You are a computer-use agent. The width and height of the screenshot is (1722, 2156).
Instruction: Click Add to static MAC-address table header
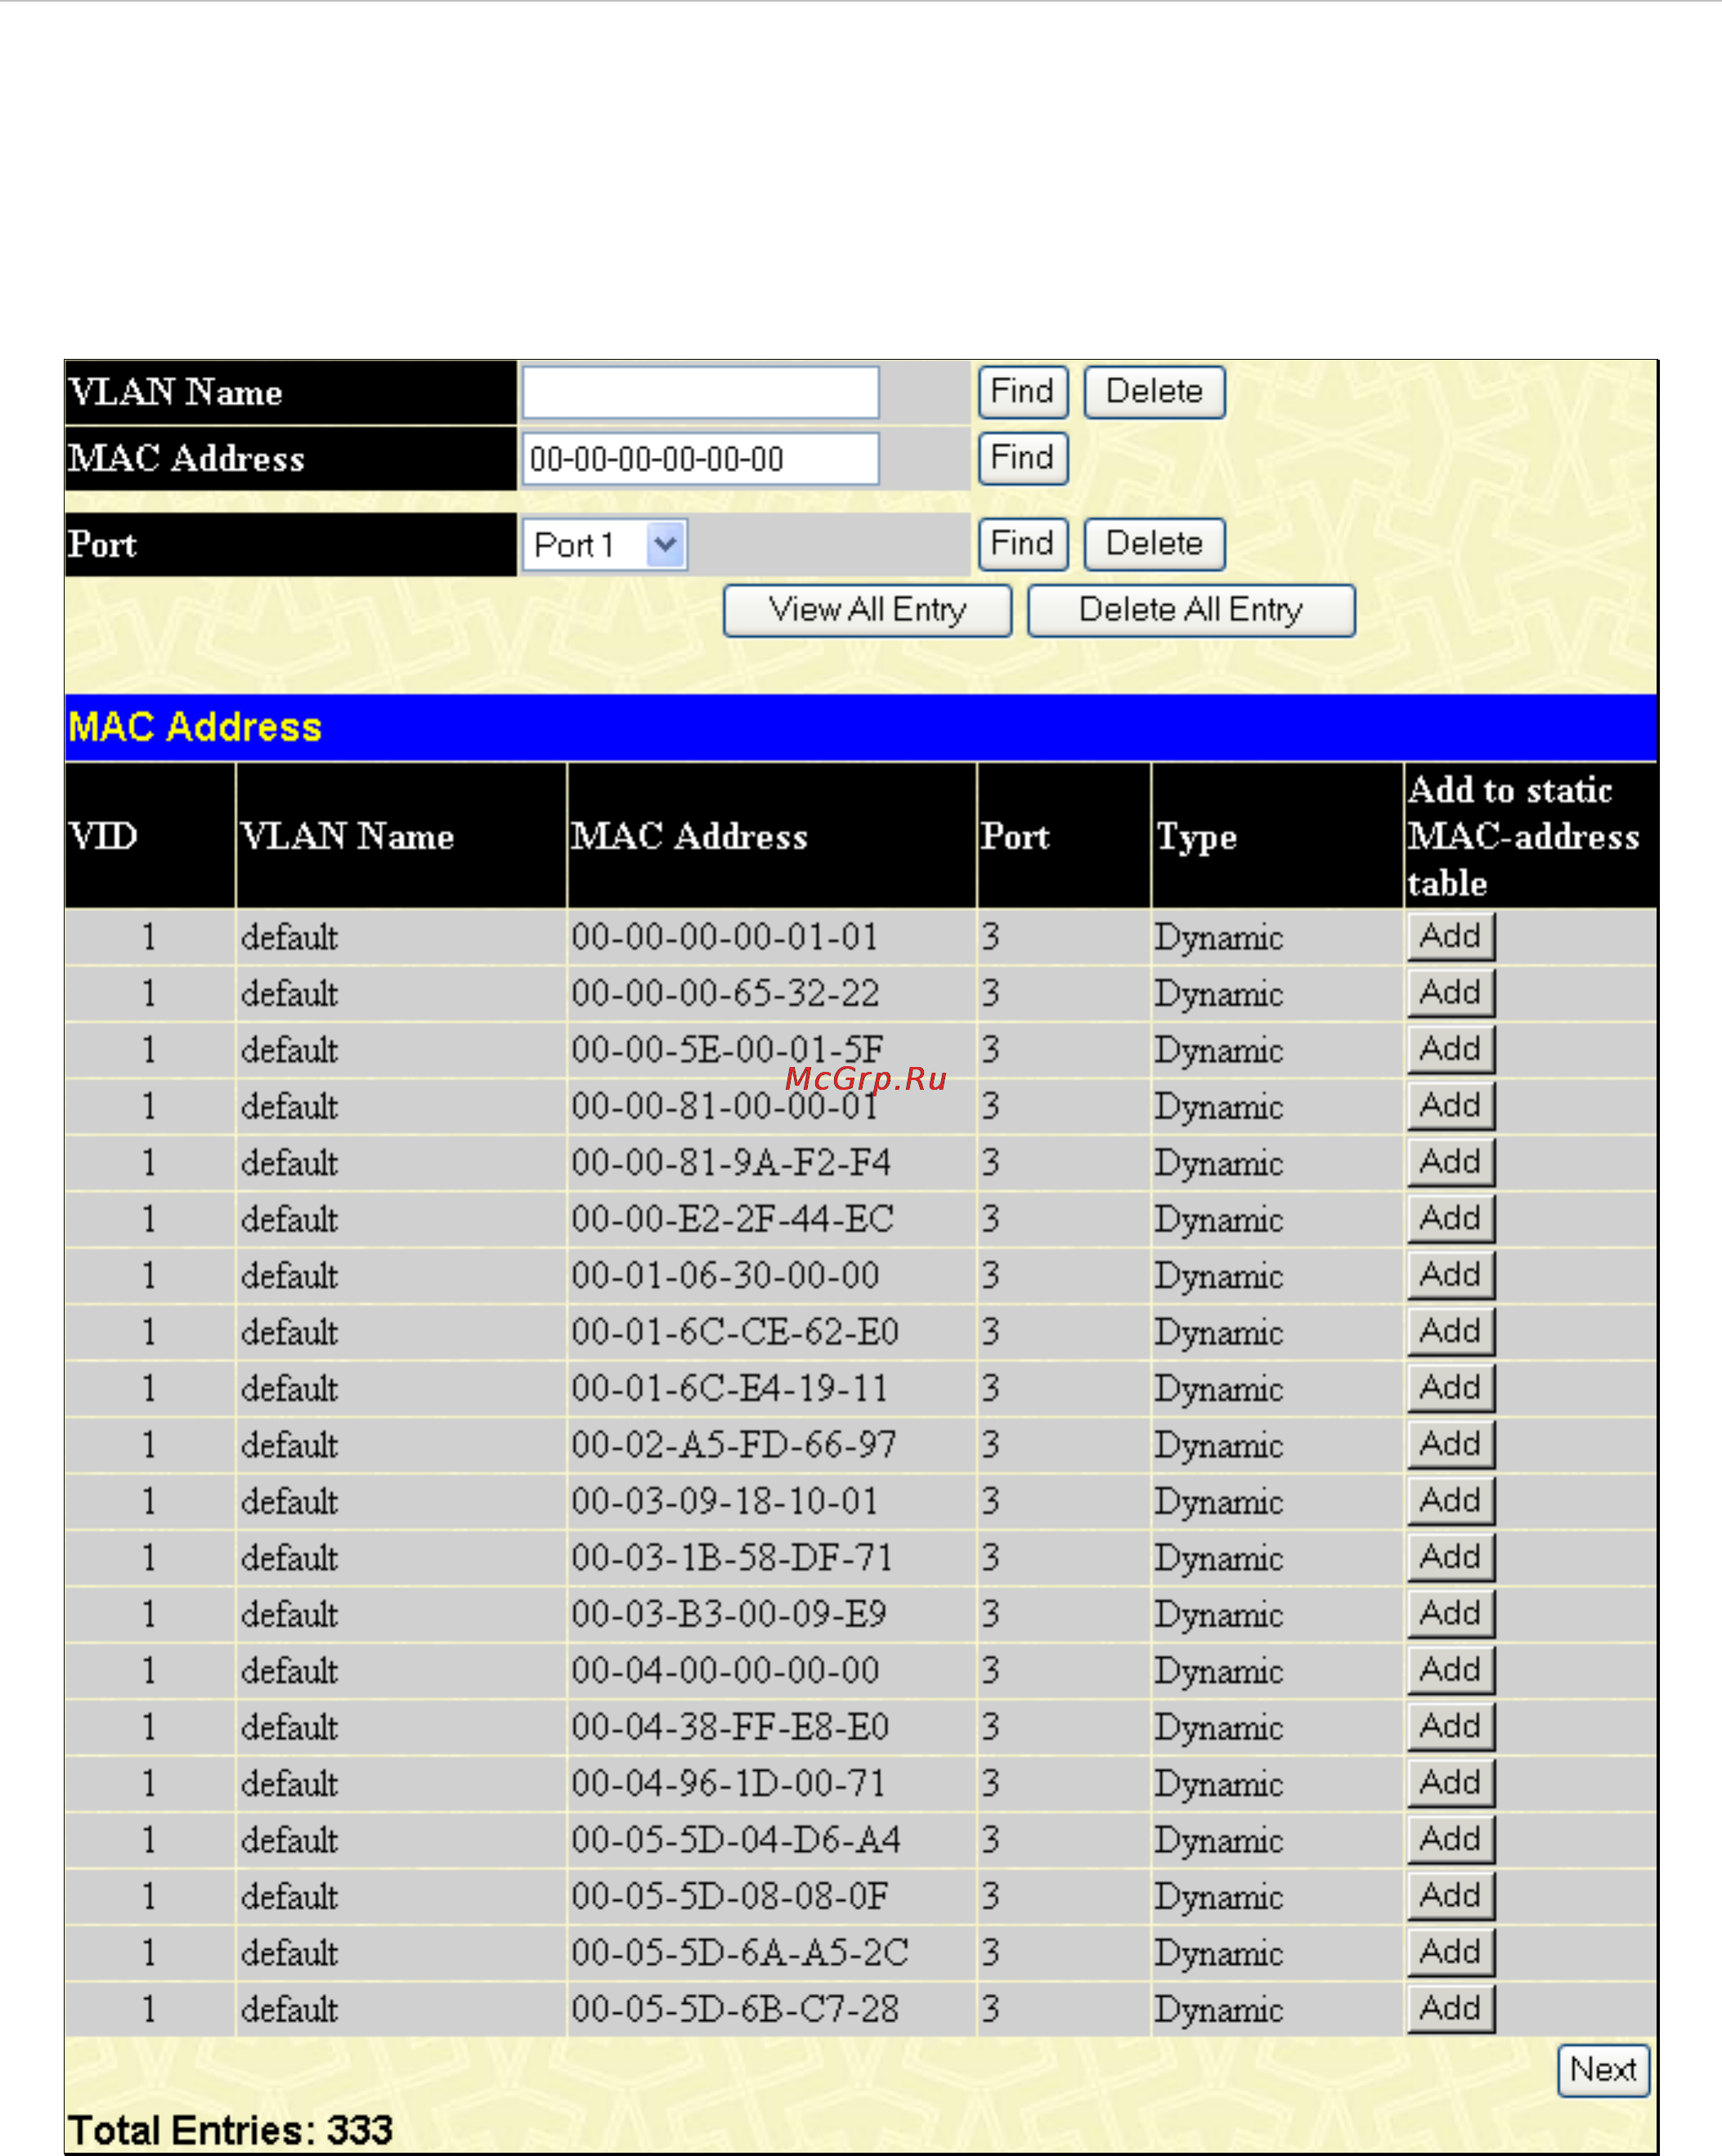tap(1529, 836)
